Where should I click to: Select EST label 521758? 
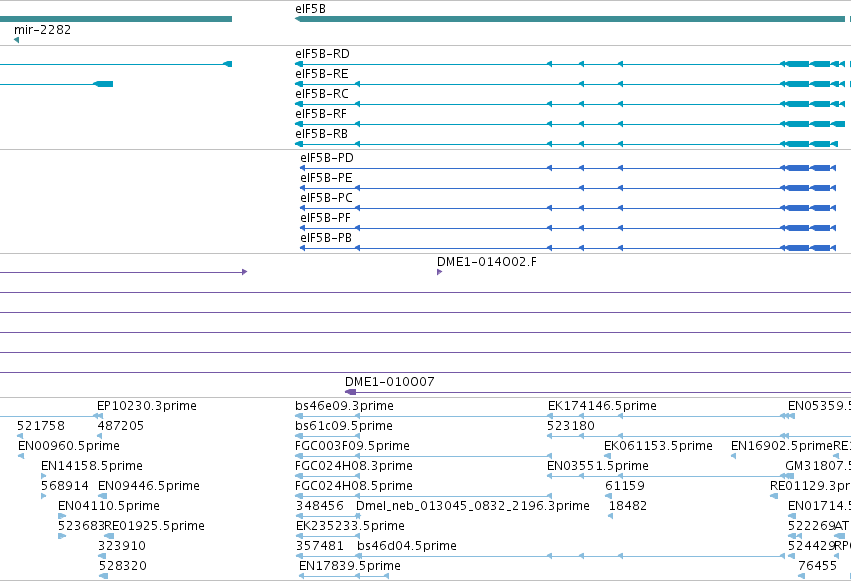pos(41,426)
